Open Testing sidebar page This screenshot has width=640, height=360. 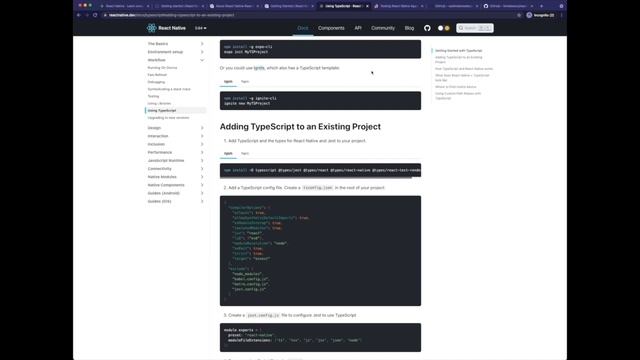153,96
